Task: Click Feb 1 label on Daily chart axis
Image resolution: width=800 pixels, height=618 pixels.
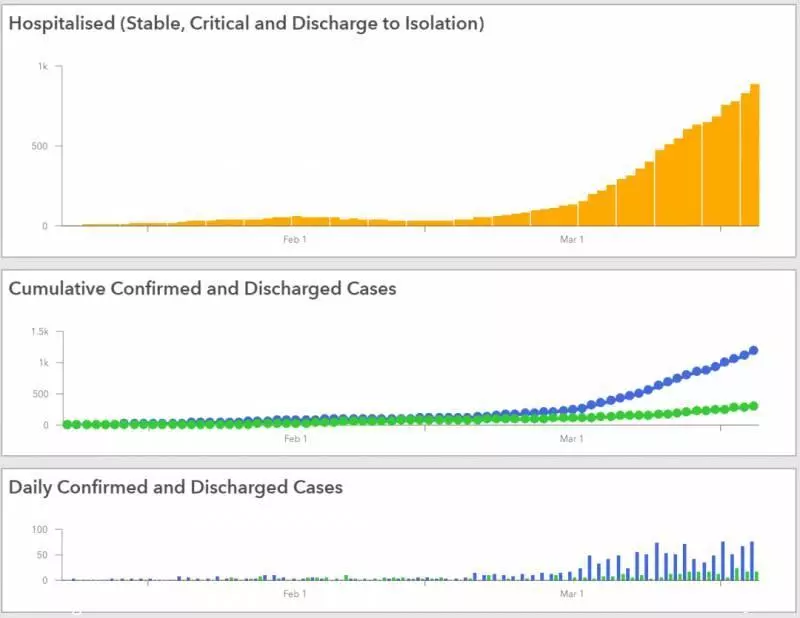Action: coord(295,594)
